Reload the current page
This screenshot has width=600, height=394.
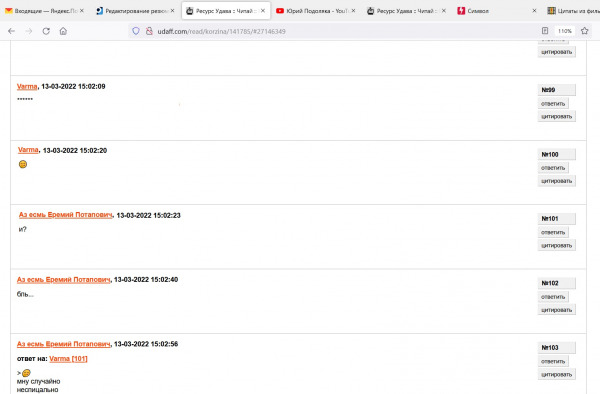46,31
